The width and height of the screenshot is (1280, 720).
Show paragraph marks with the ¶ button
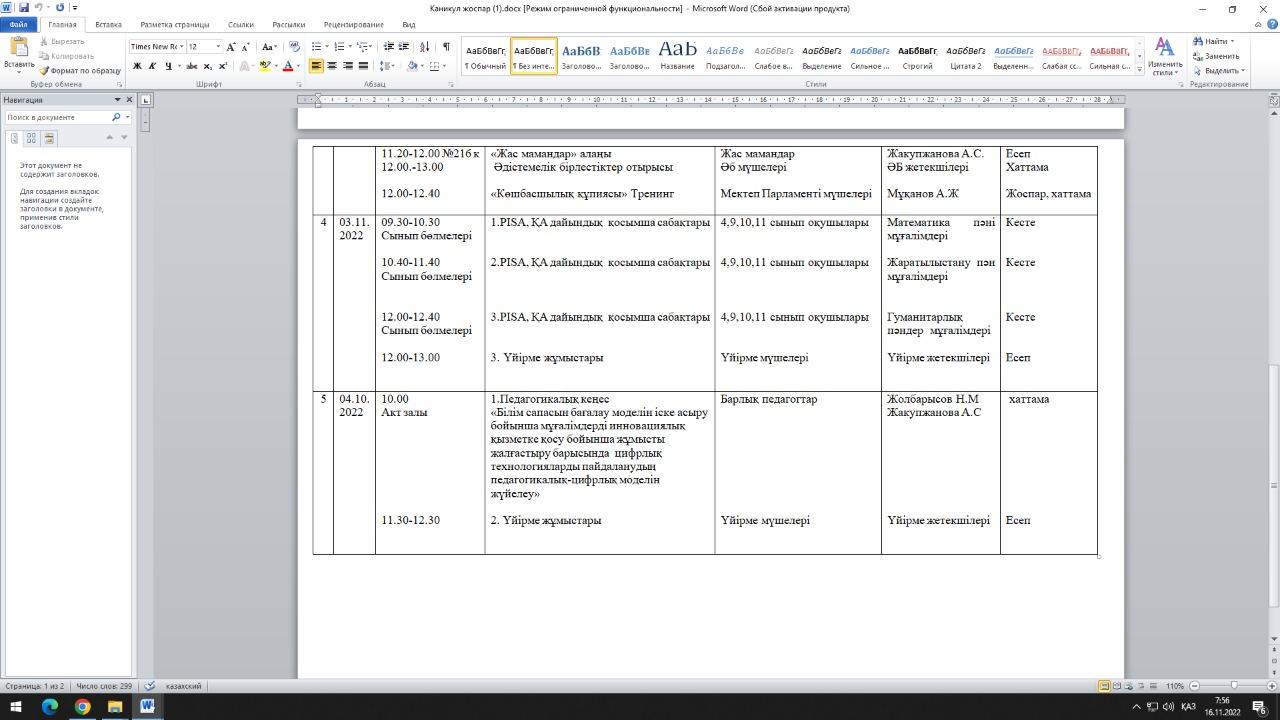point(446,46)
